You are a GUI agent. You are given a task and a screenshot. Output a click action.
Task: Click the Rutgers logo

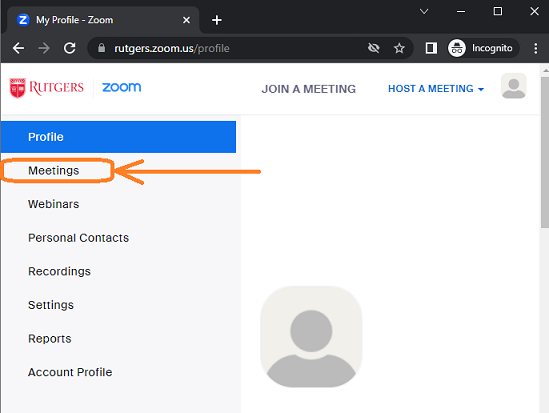pyautogui.click(x=47, y=88)
